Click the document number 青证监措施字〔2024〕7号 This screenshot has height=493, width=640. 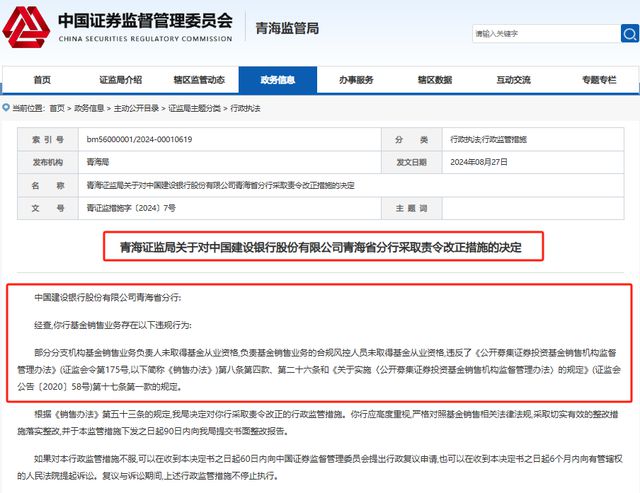coord(131,208)
